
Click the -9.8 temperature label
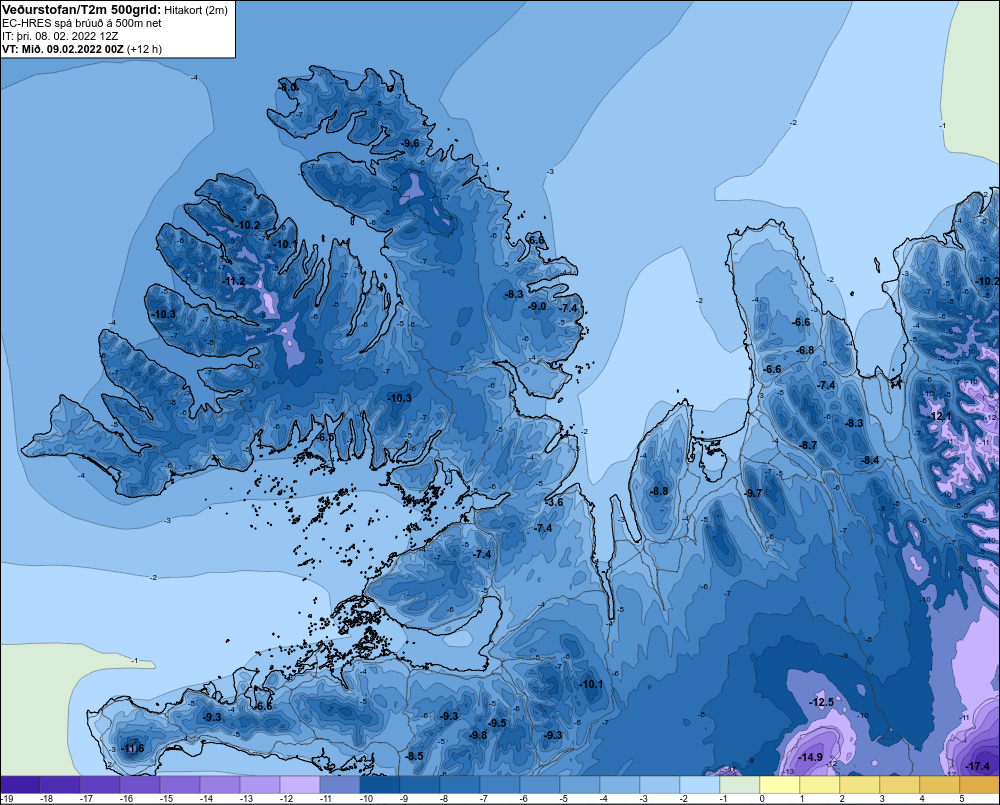478,735
